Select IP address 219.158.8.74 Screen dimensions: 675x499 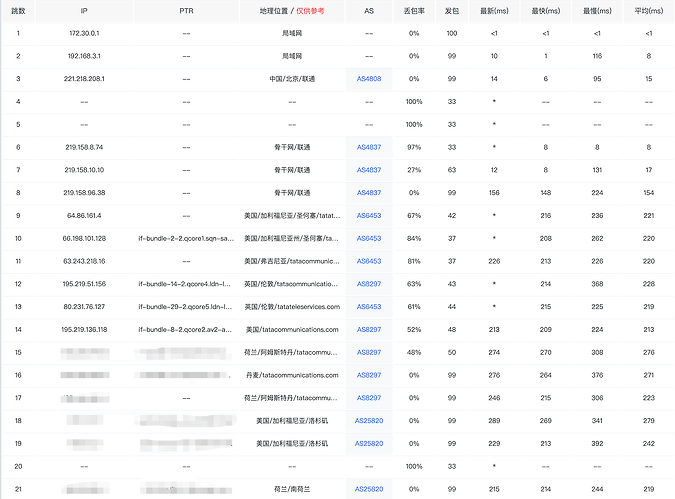coord(84,148)
